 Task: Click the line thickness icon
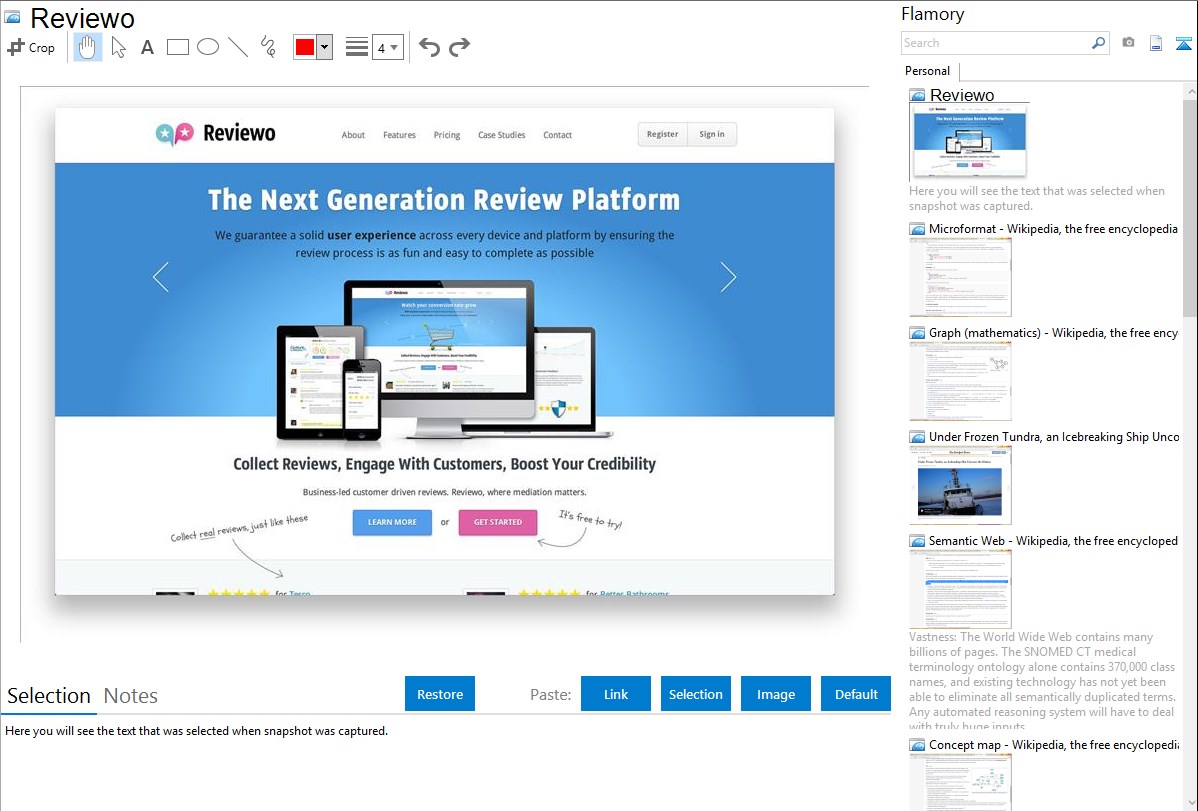(x=357, y=47)
